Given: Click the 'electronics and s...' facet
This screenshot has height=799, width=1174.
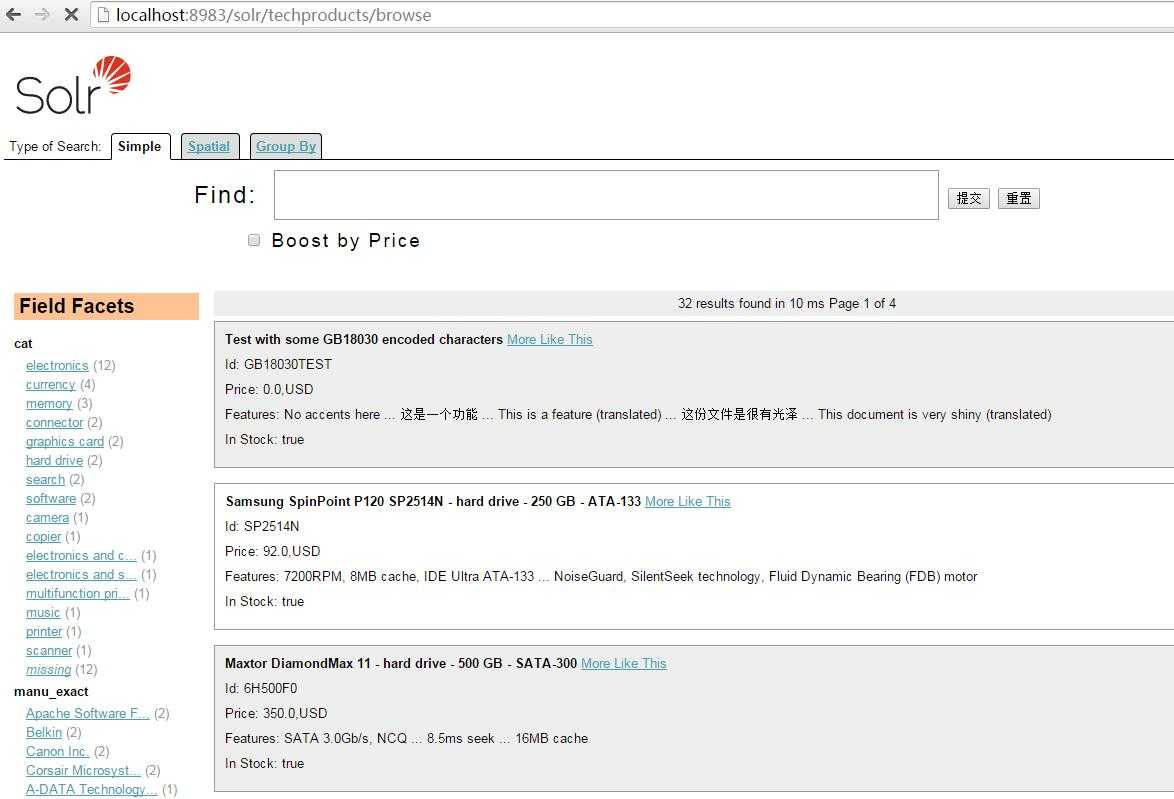Looking at the screenshot, I should point(81,574).
